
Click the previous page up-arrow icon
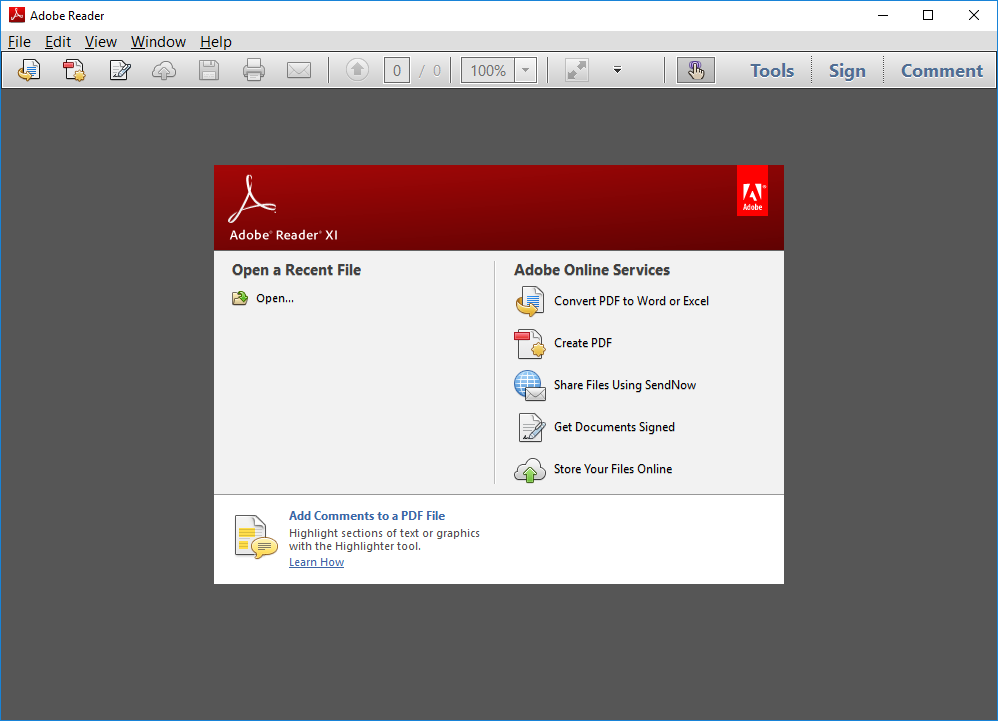(x=358, y=69)
